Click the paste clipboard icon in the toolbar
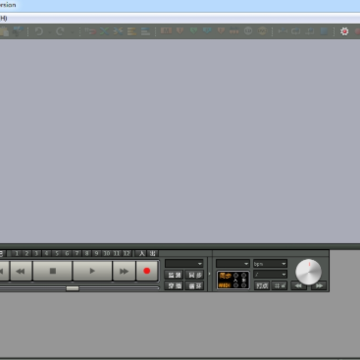Image resolution: width=360 pixels, height=360 pixels. [x=4, y=32]
